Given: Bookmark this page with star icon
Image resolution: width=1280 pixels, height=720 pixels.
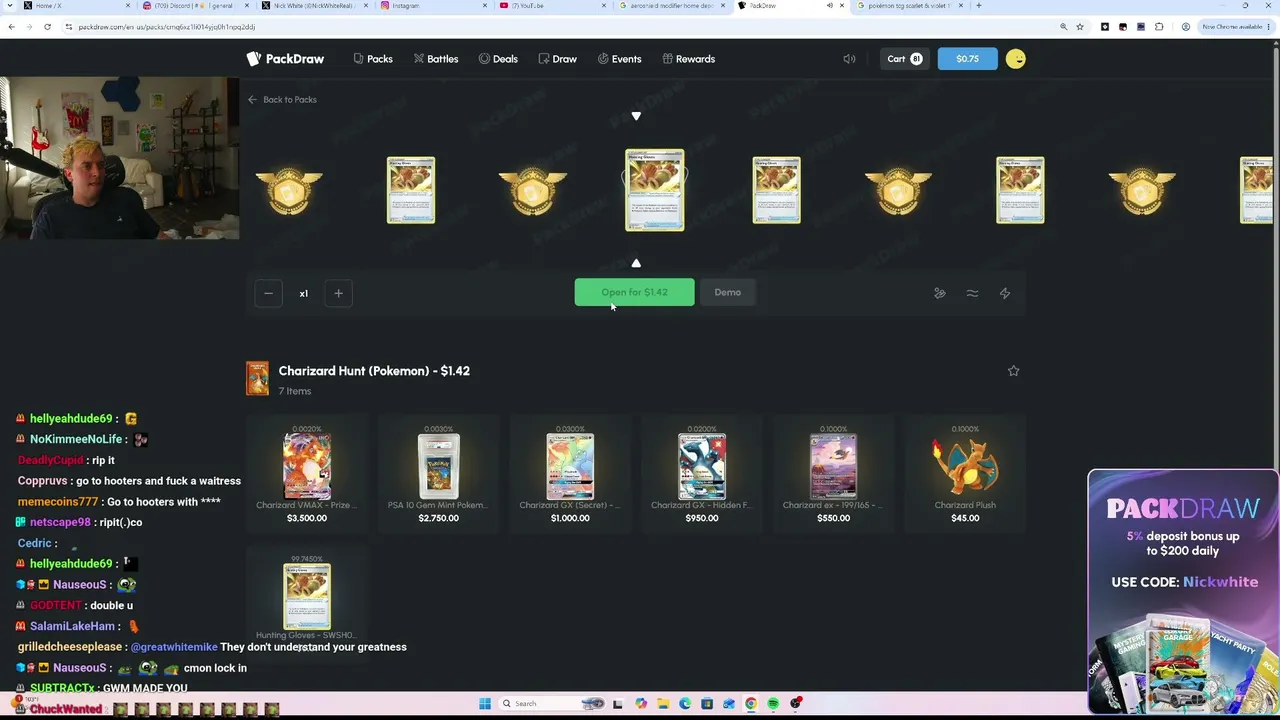Looking at the screenshot, I should [1080, 27].
